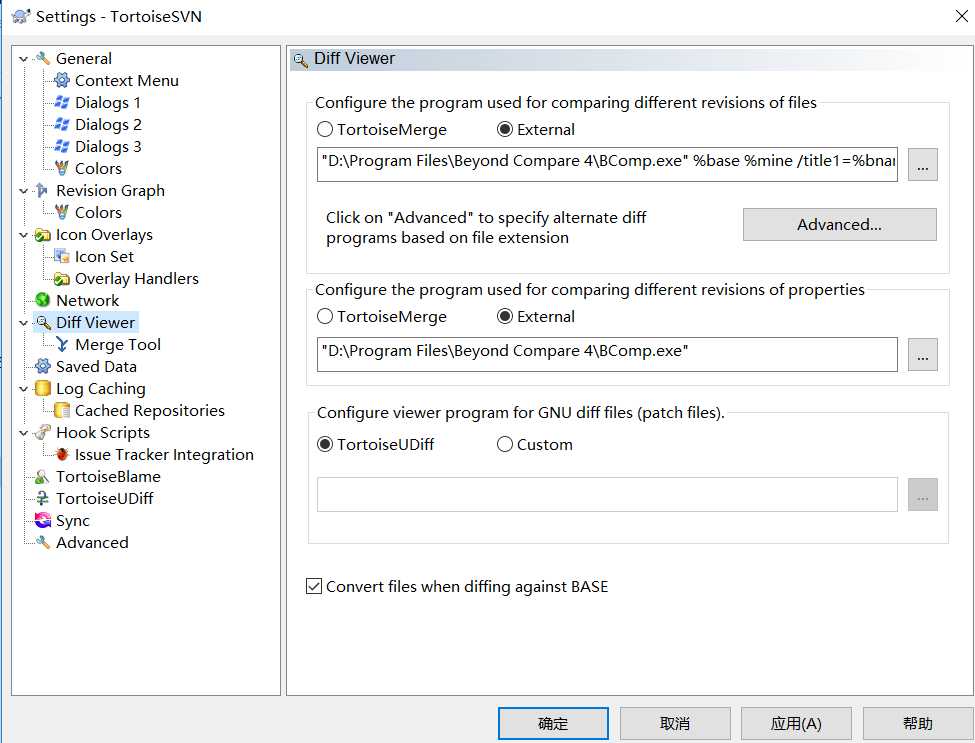Click the Icon Set icon
This screenshot has width=975, height=743.
(x=62, y=256)
